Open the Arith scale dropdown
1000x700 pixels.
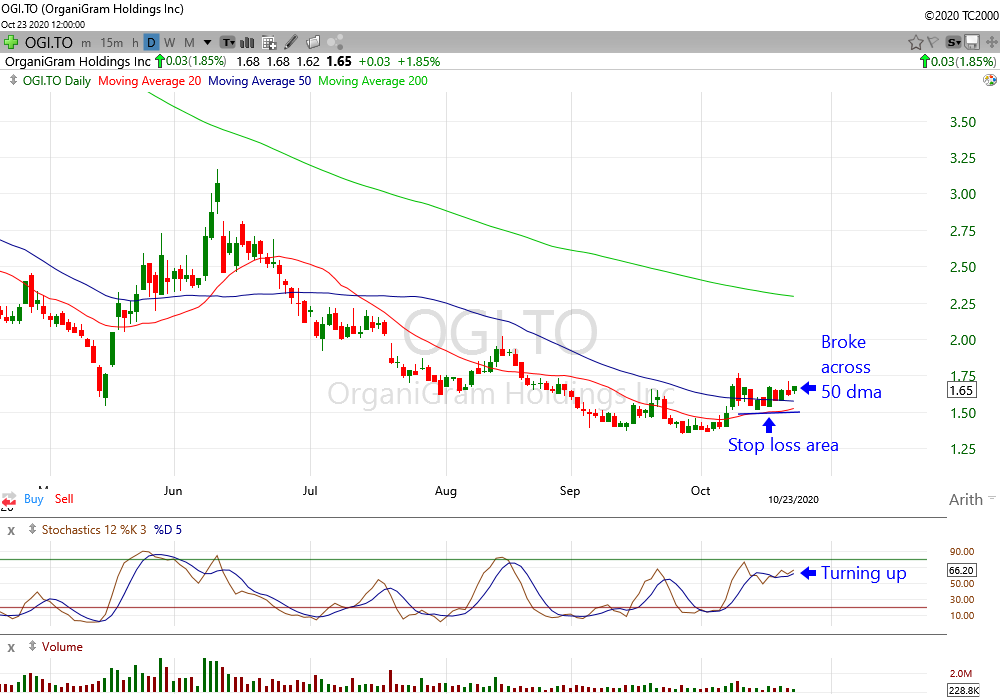[x=972, y=499]
